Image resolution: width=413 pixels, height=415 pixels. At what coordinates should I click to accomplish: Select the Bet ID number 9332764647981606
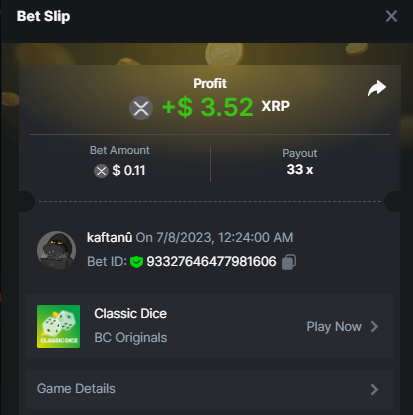point(211,262)
